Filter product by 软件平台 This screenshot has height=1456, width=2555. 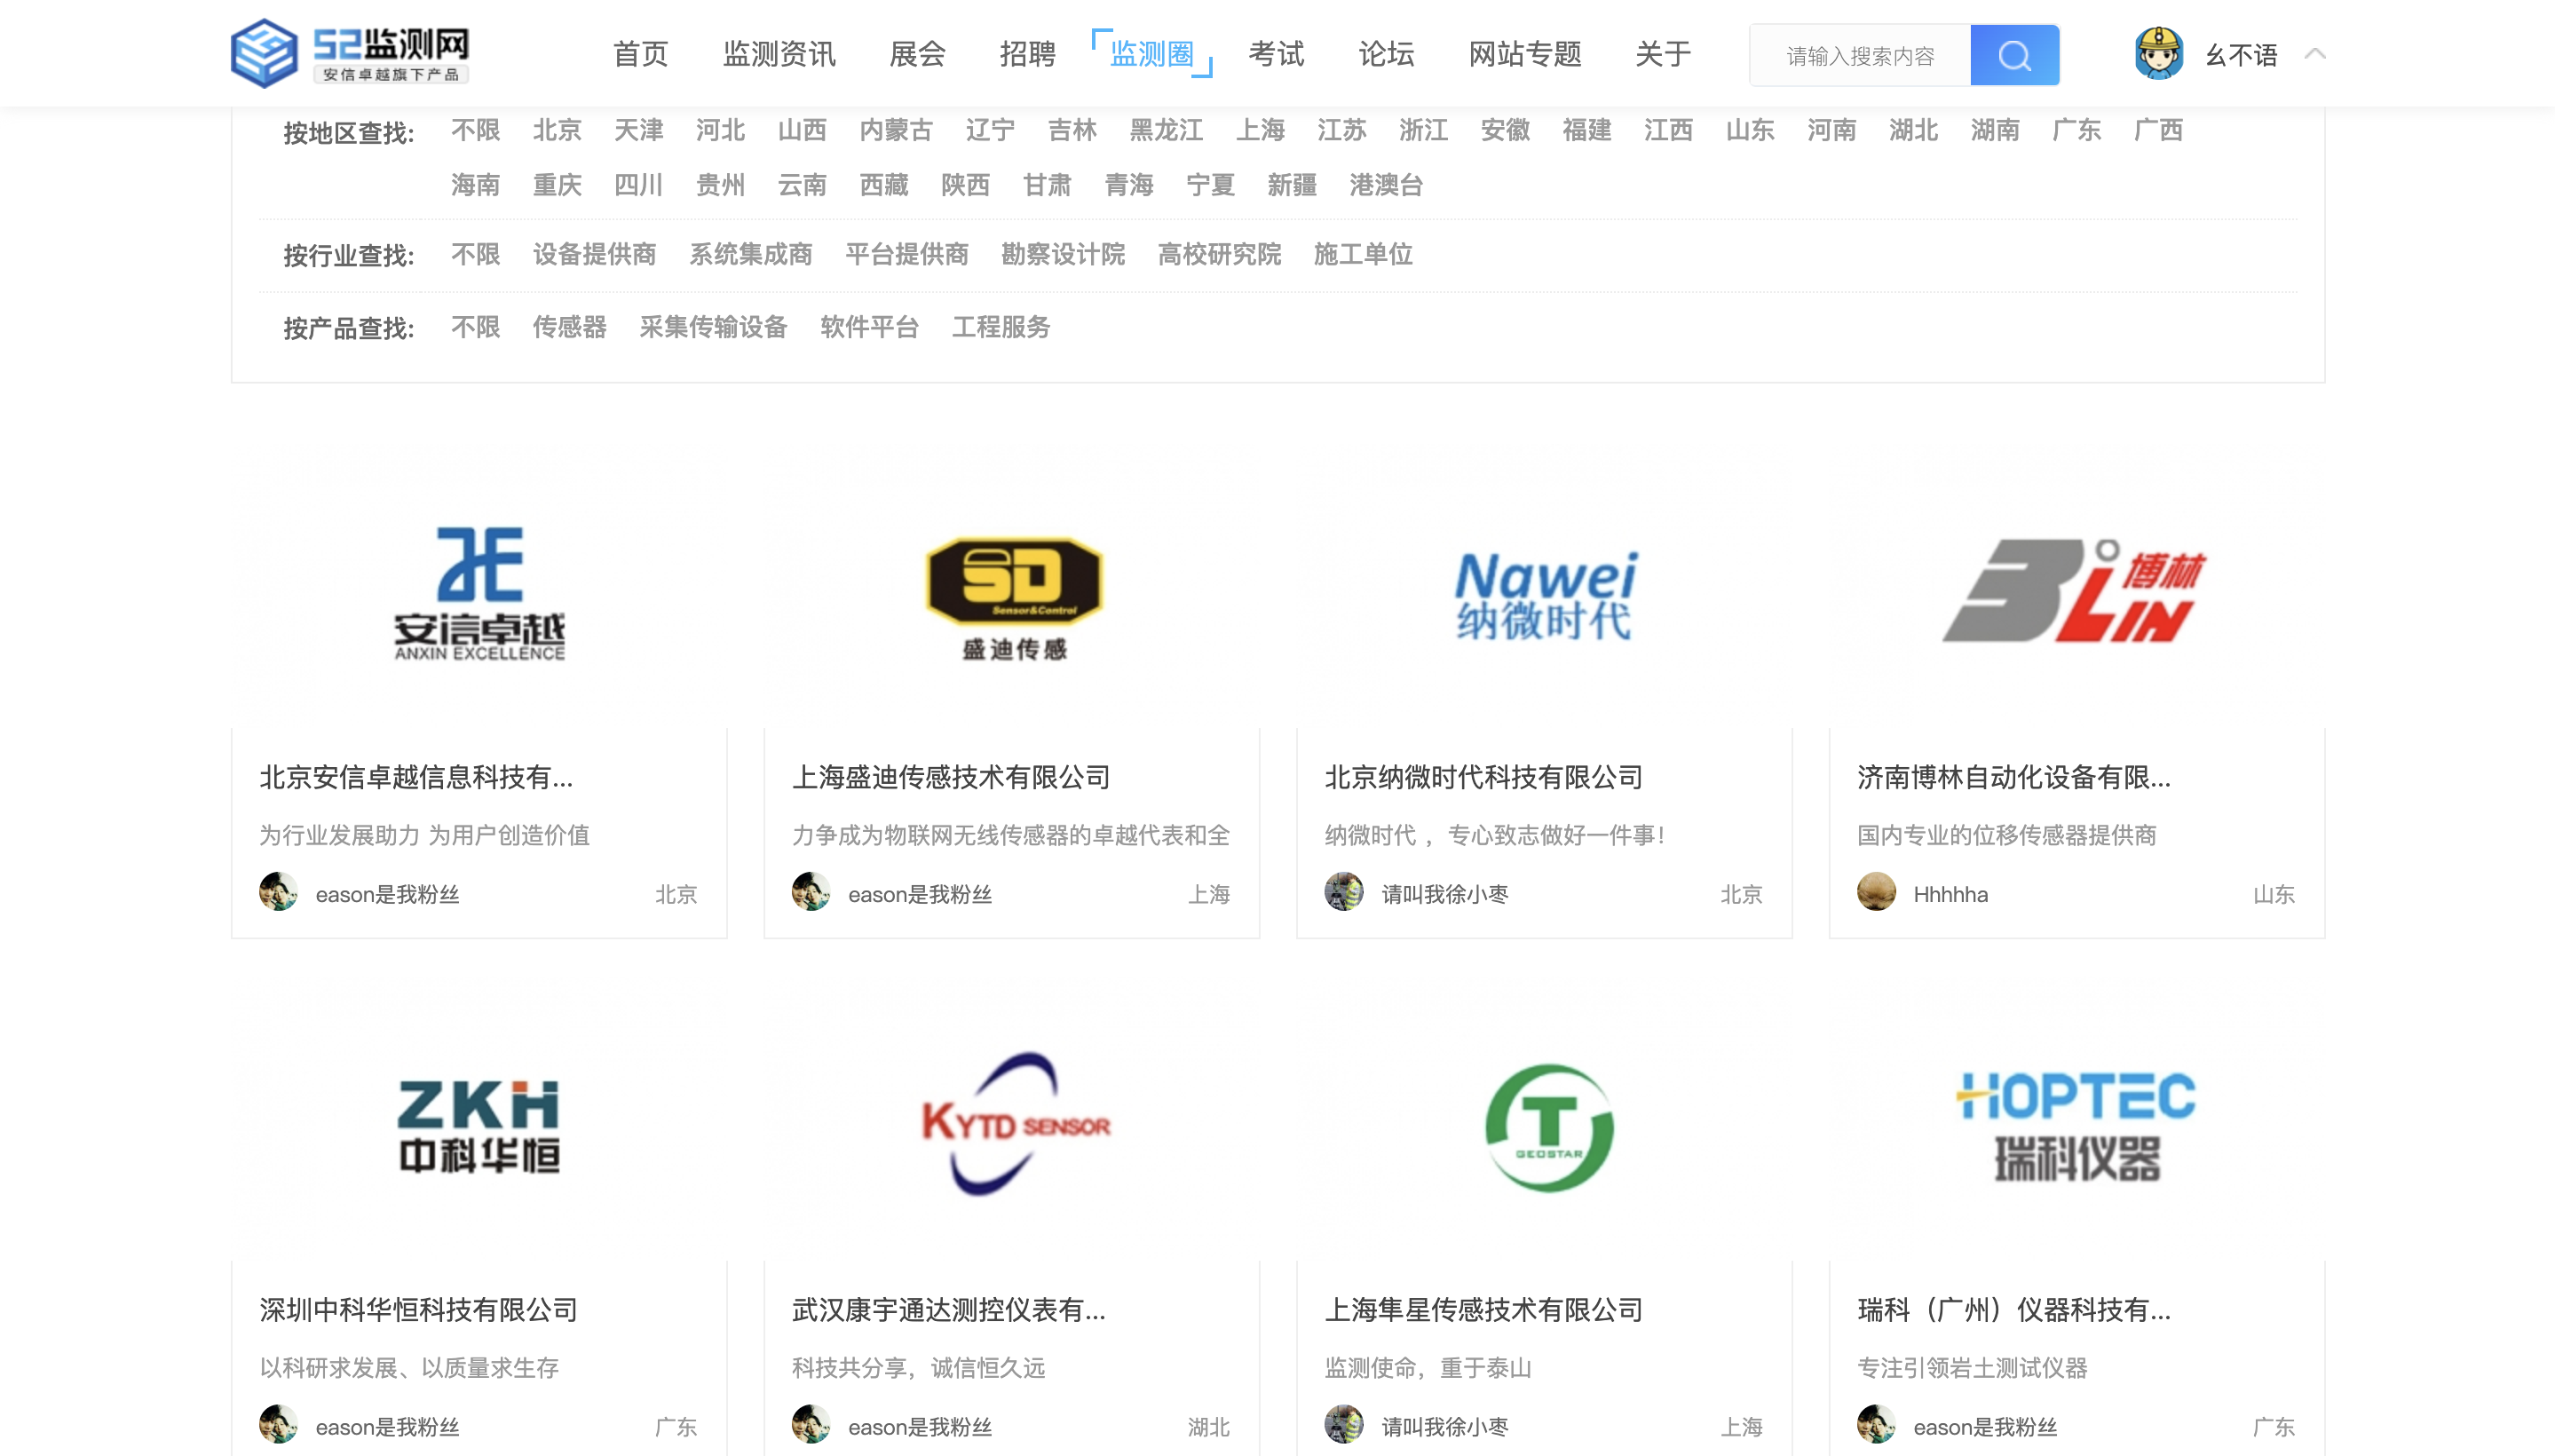point(869,327)
